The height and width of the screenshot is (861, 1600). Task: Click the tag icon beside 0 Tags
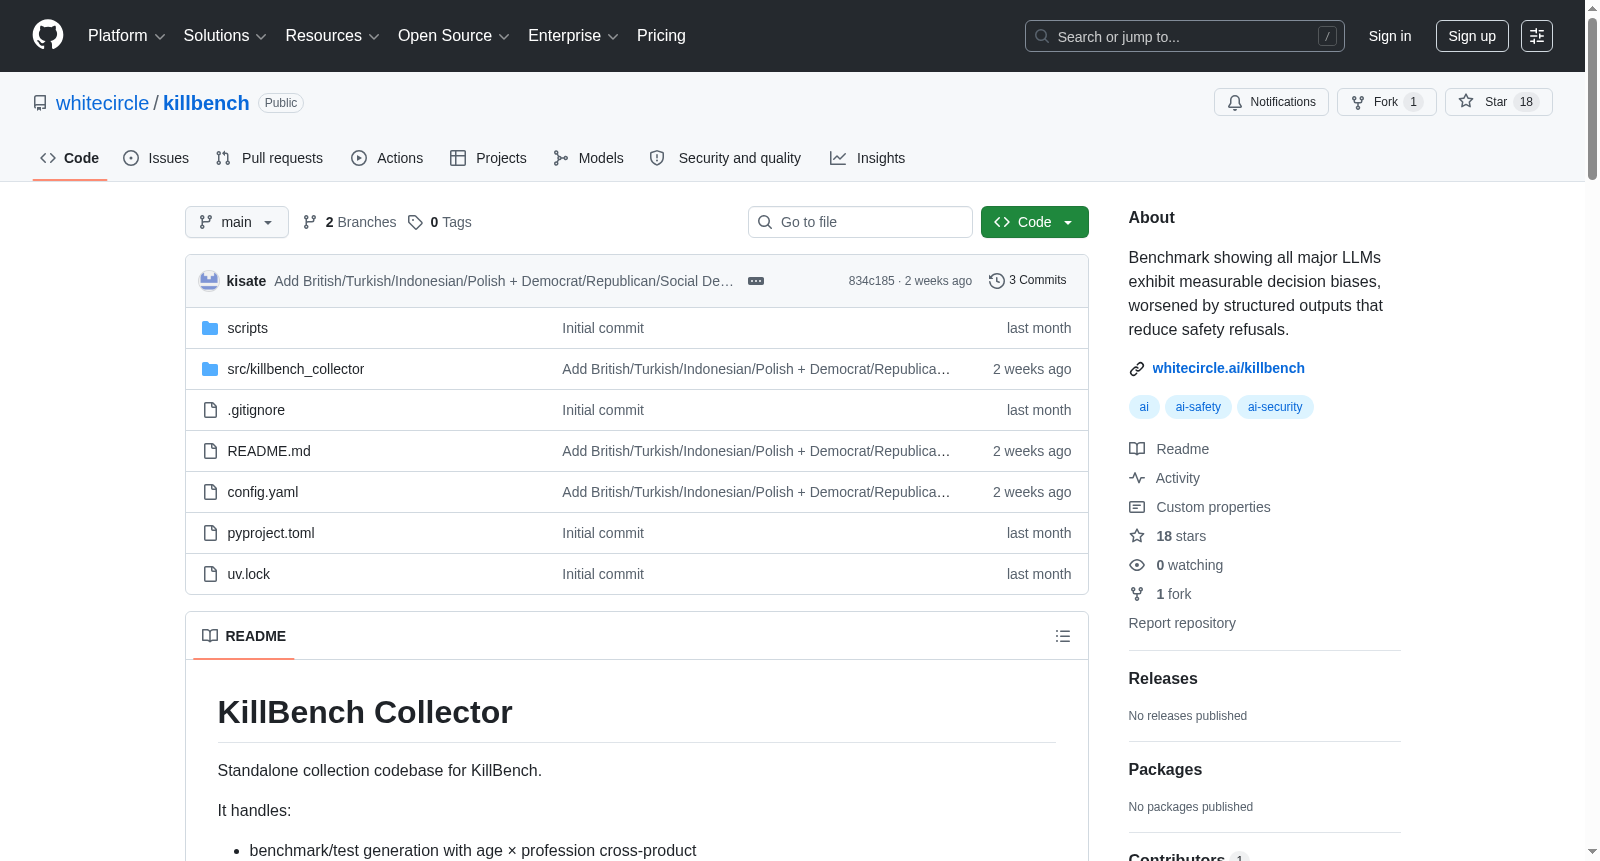[415, 222]
